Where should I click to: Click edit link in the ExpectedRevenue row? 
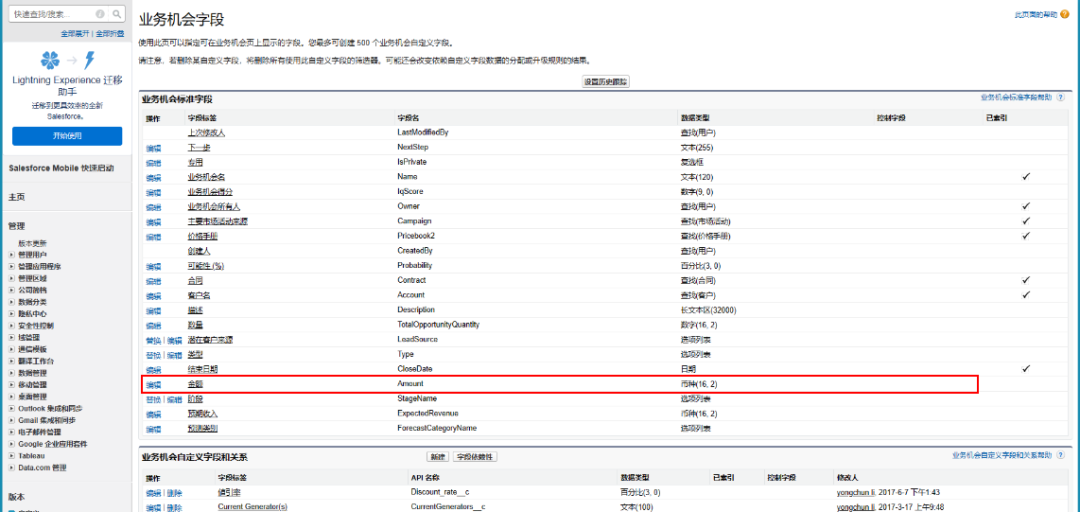pos(153,413)
